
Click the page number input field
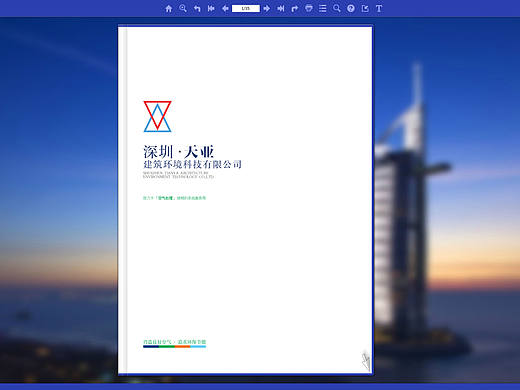(246, 9)
